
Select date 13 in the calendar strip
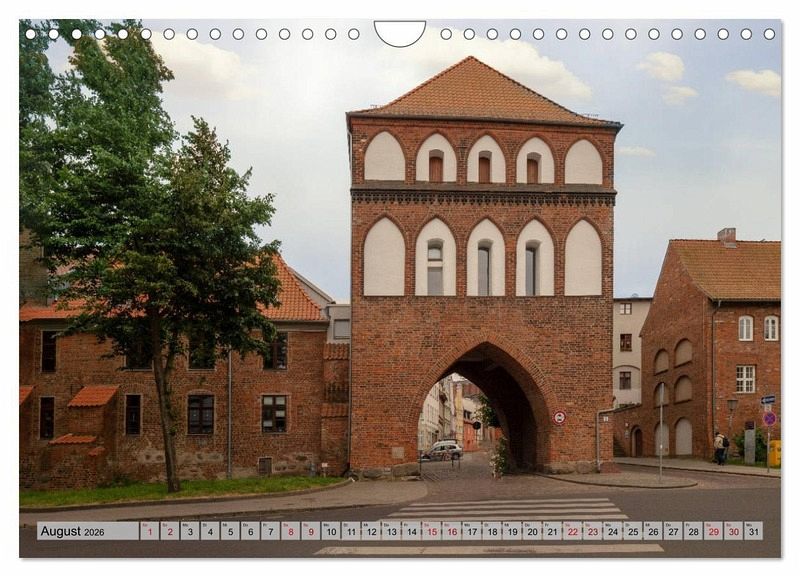[391, 531]
